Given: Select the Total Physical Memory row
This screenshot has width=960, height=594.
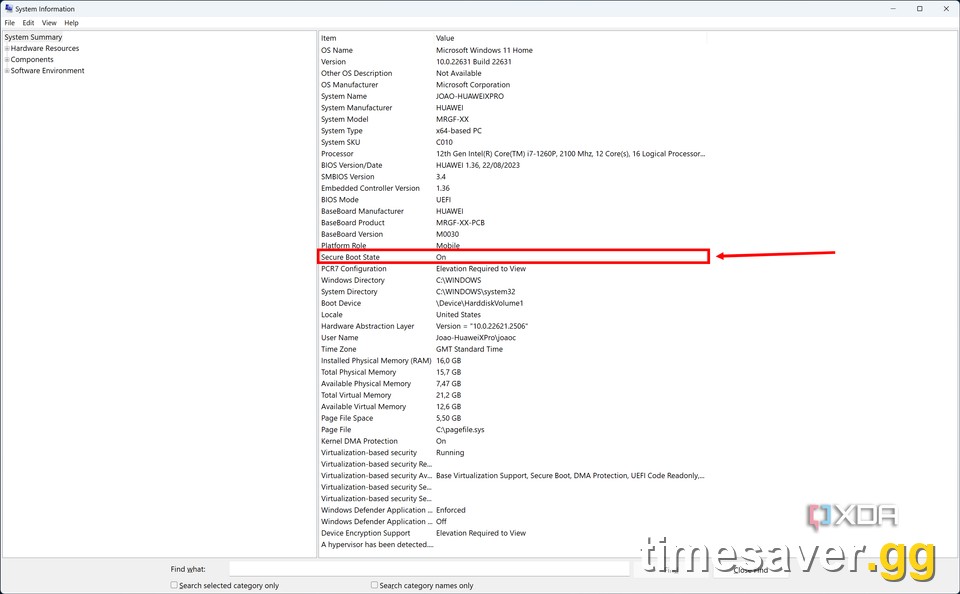Looking at the screenshot, I should tap(512, 372).
